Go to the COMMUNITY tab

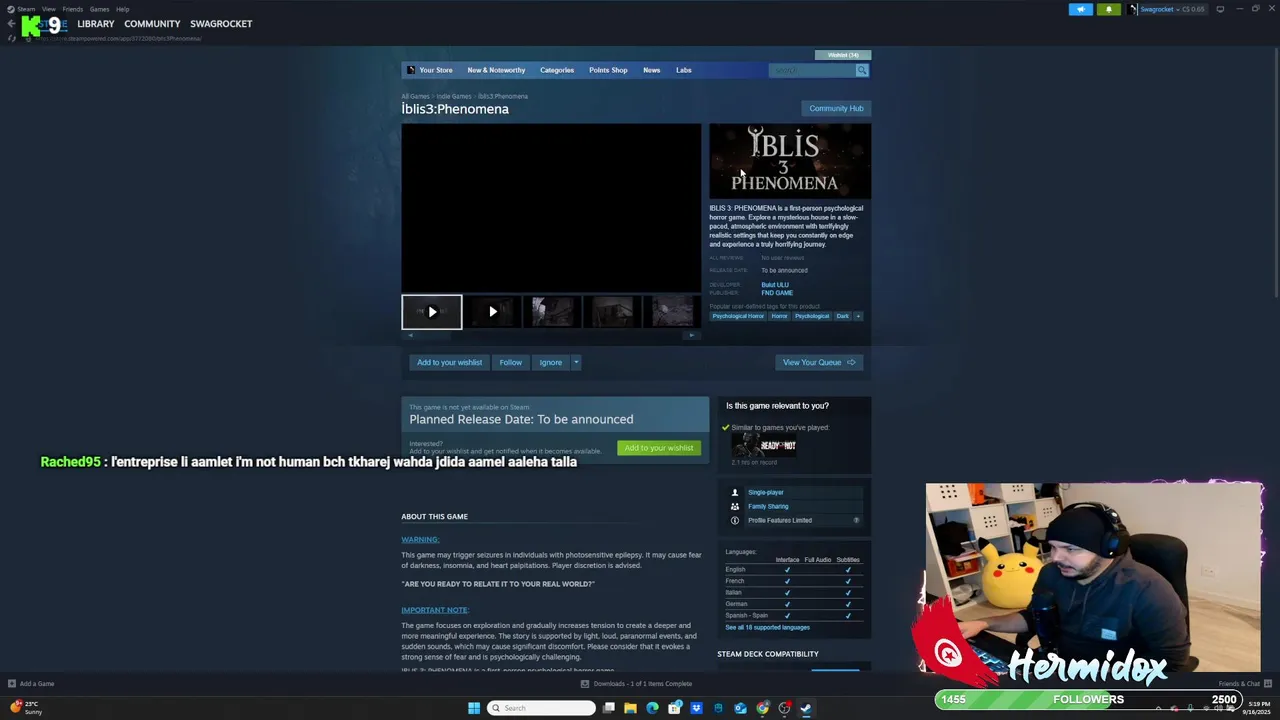click(x=152, y=24)
